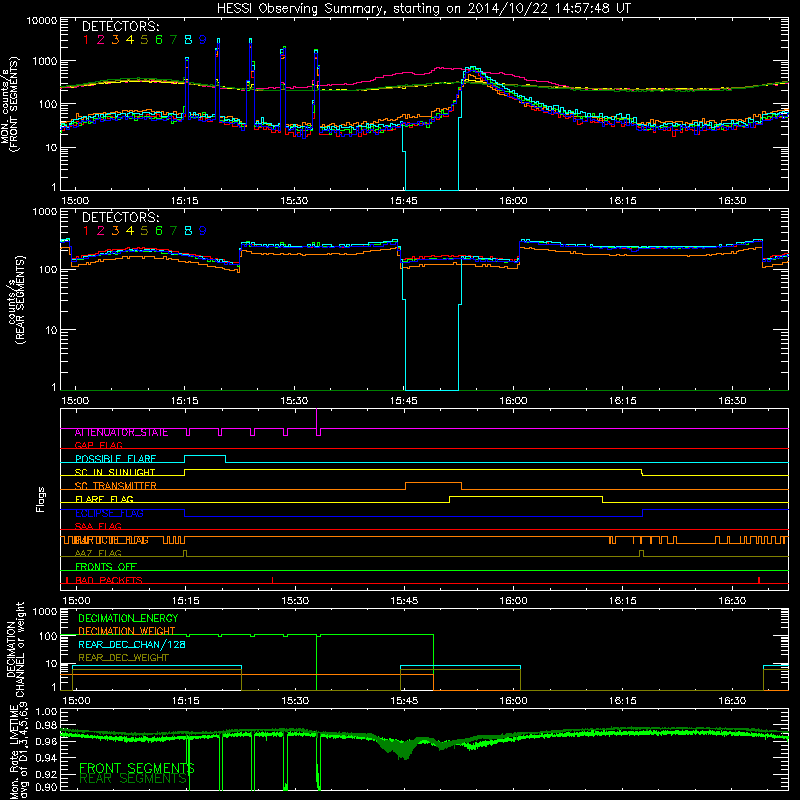Choose detector 9 in the front segments legend
The image size is (800, 800).
point(203,40)
